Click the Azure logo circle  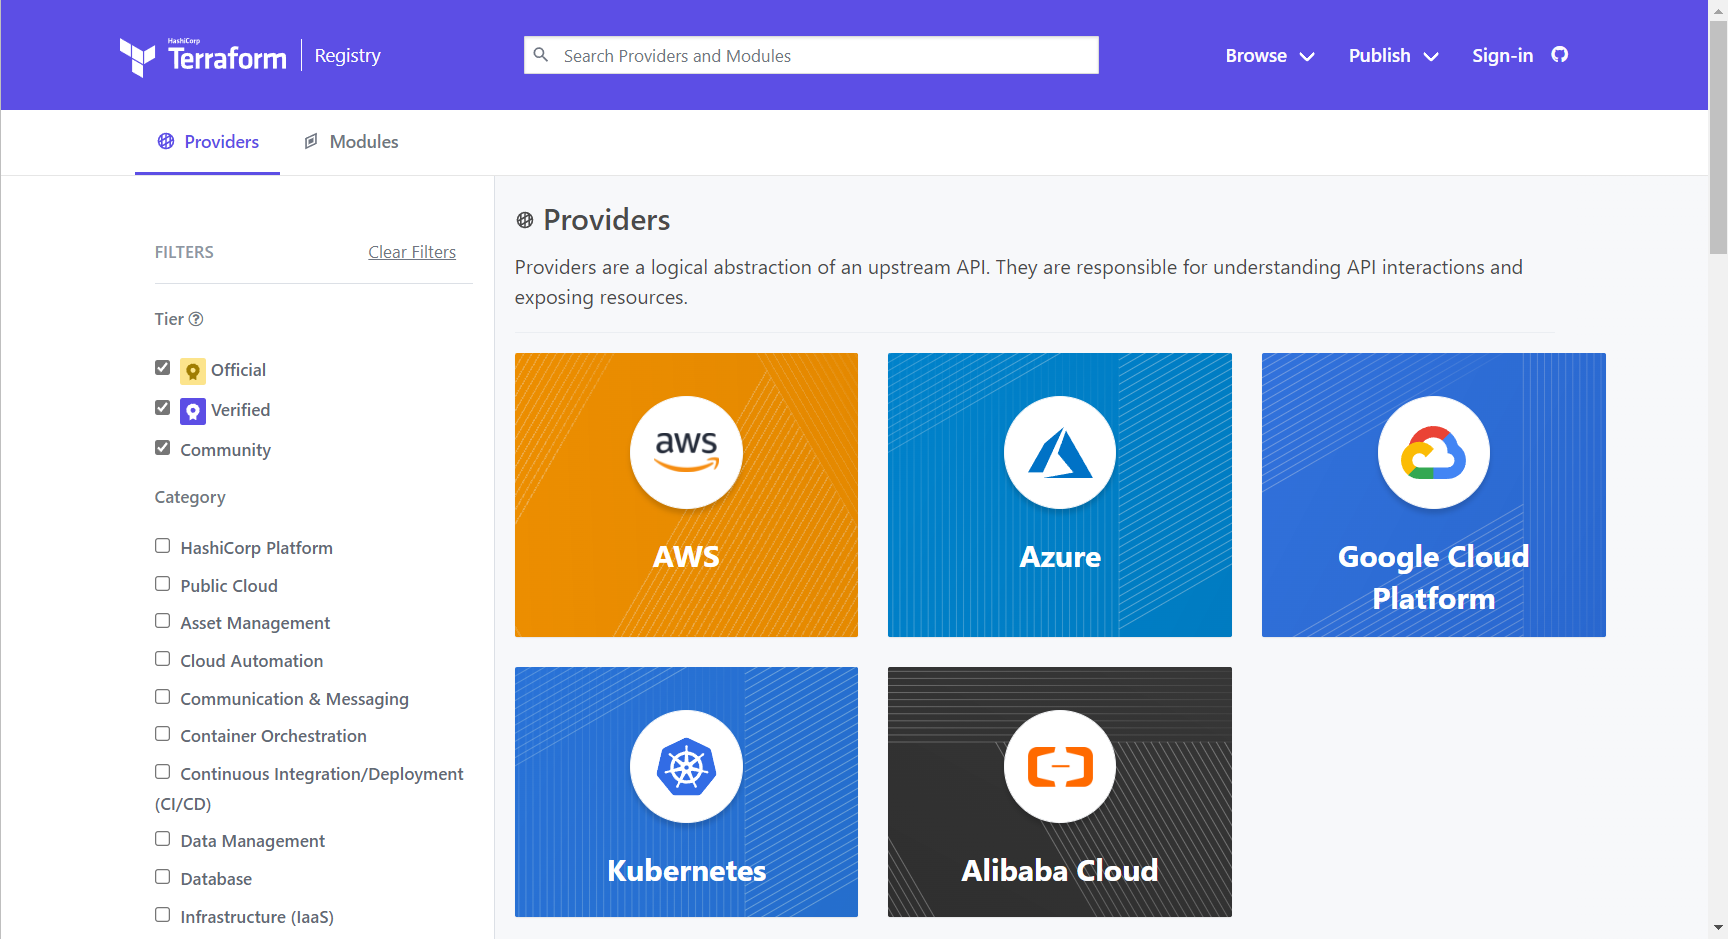[1060, 453]
